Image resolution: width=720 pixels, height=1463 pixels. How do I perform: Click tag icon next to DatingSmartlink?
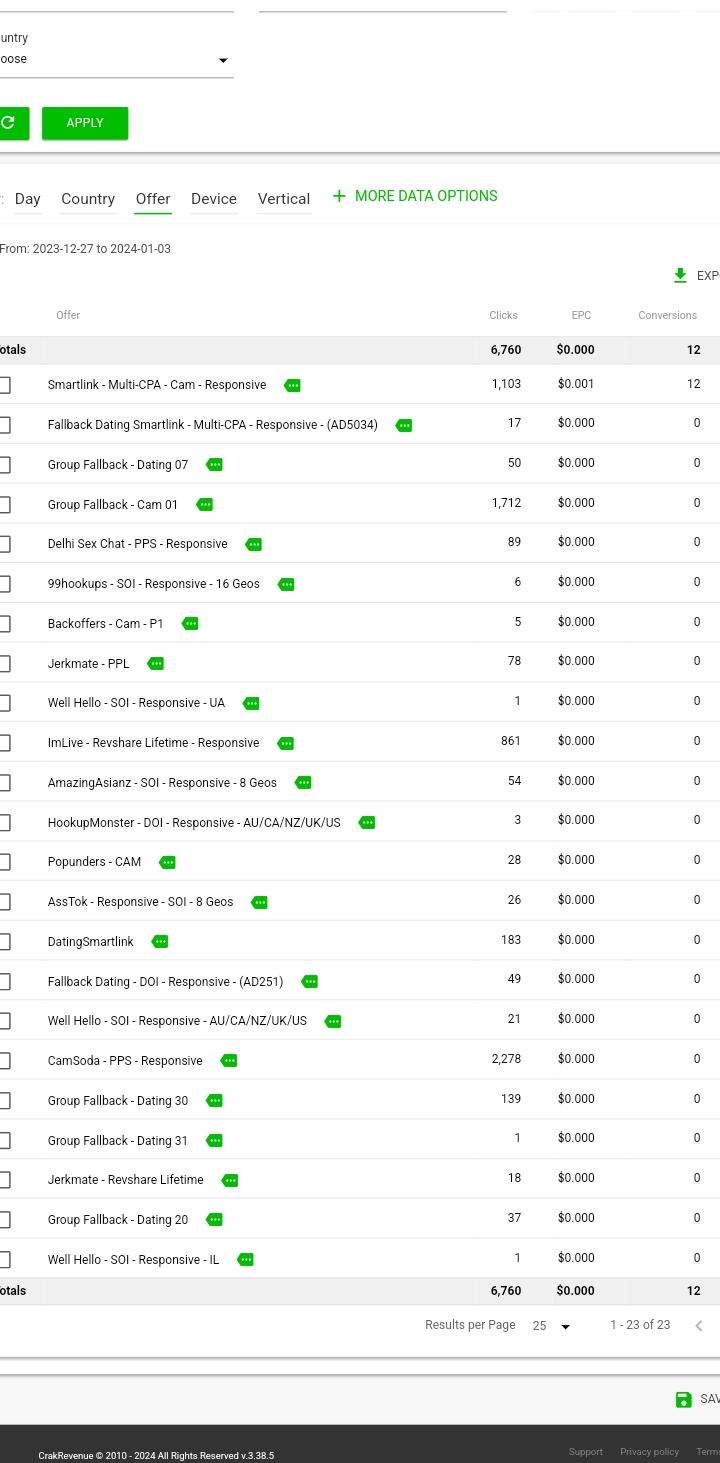point(159,941)
